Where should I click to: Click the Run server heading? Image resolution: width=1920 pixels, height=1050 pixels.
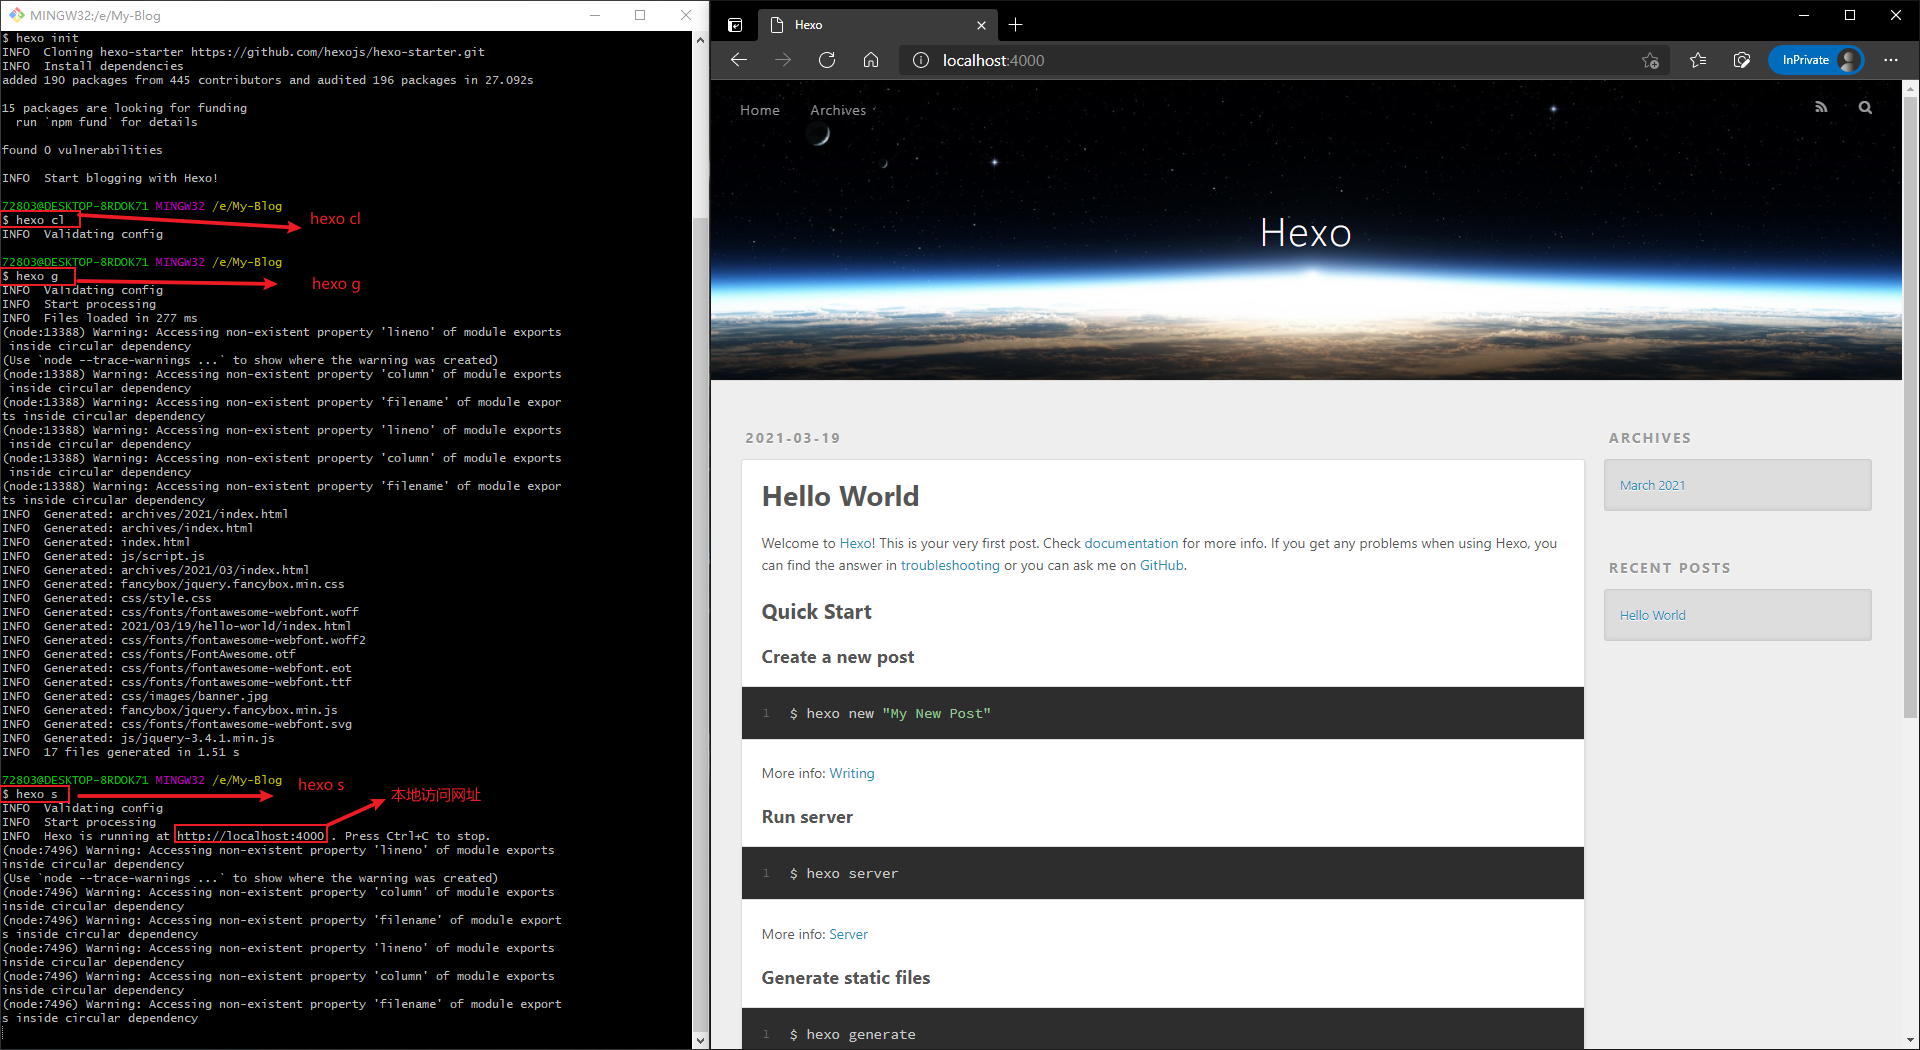[807, 817]
